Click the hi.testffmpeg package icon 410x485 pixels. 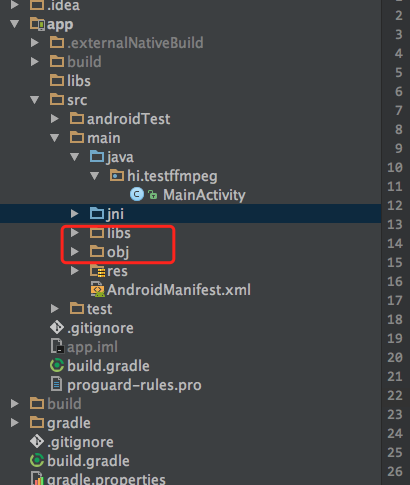pyautogui.click(x=117, y=175)
